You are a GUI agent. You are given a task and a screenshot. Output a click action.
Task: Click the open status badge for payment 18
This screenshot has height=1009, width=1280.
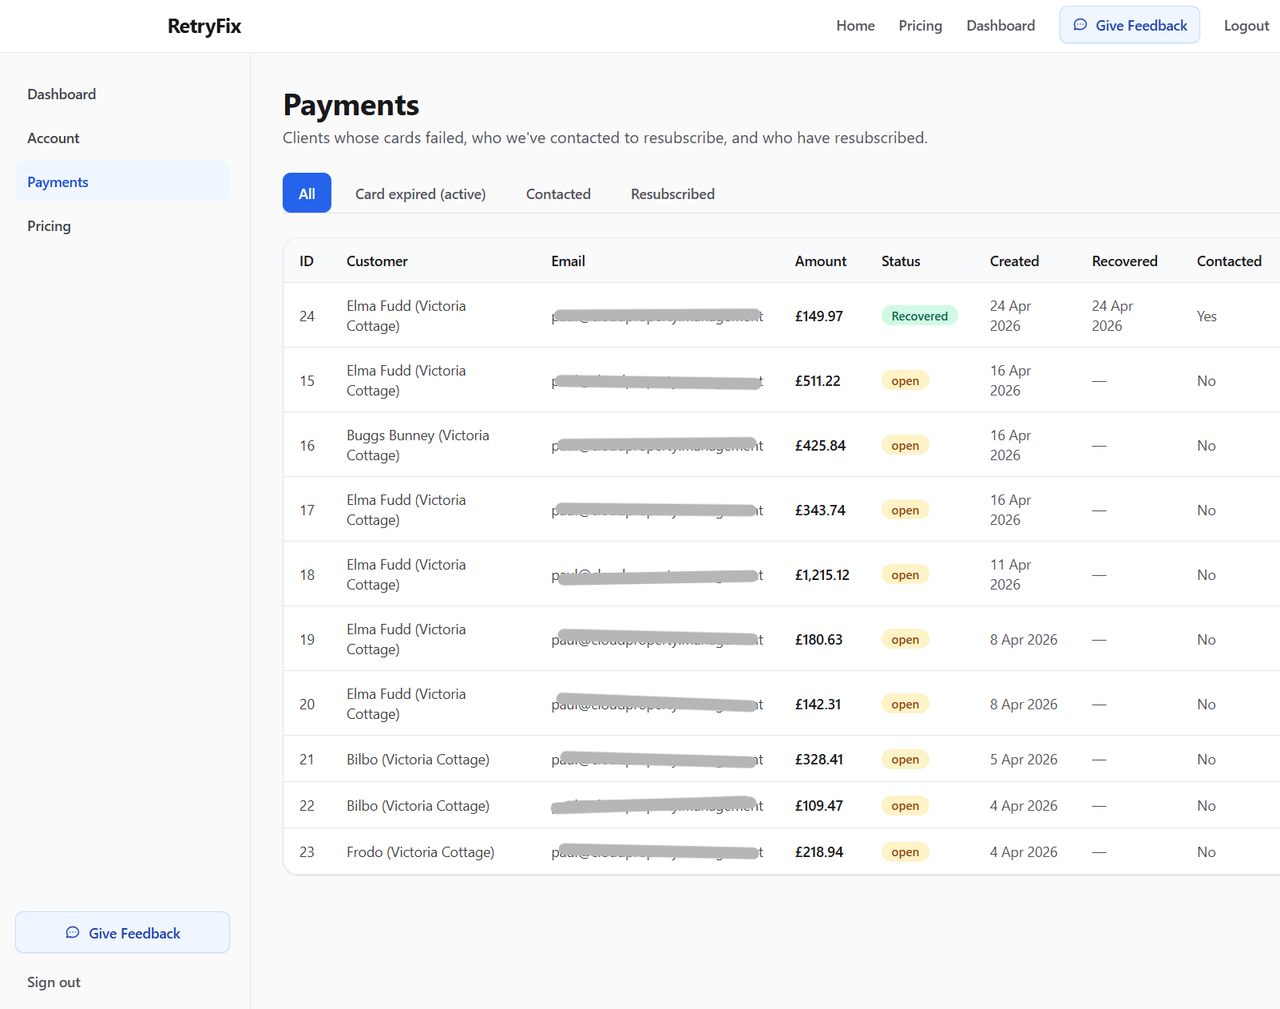coord(905,575)
